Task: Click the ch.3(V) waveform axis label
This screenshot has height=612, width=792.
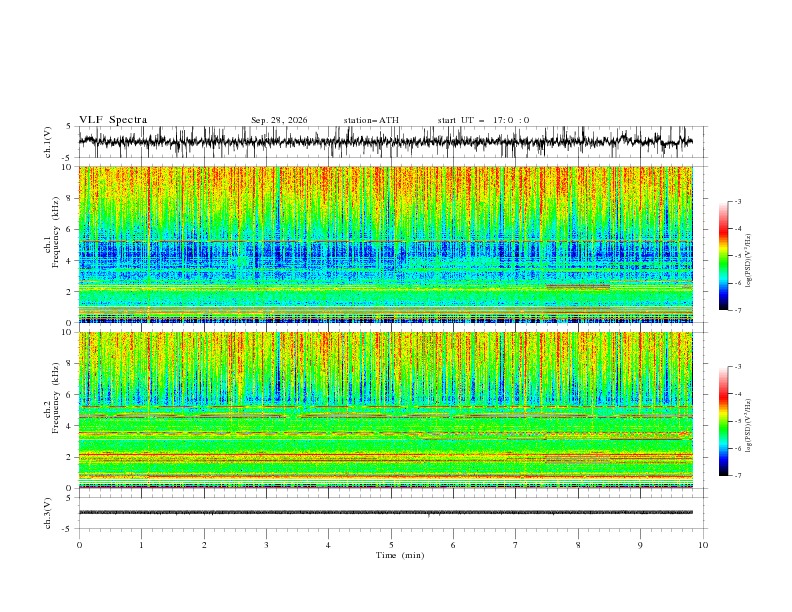Action: 48,513
